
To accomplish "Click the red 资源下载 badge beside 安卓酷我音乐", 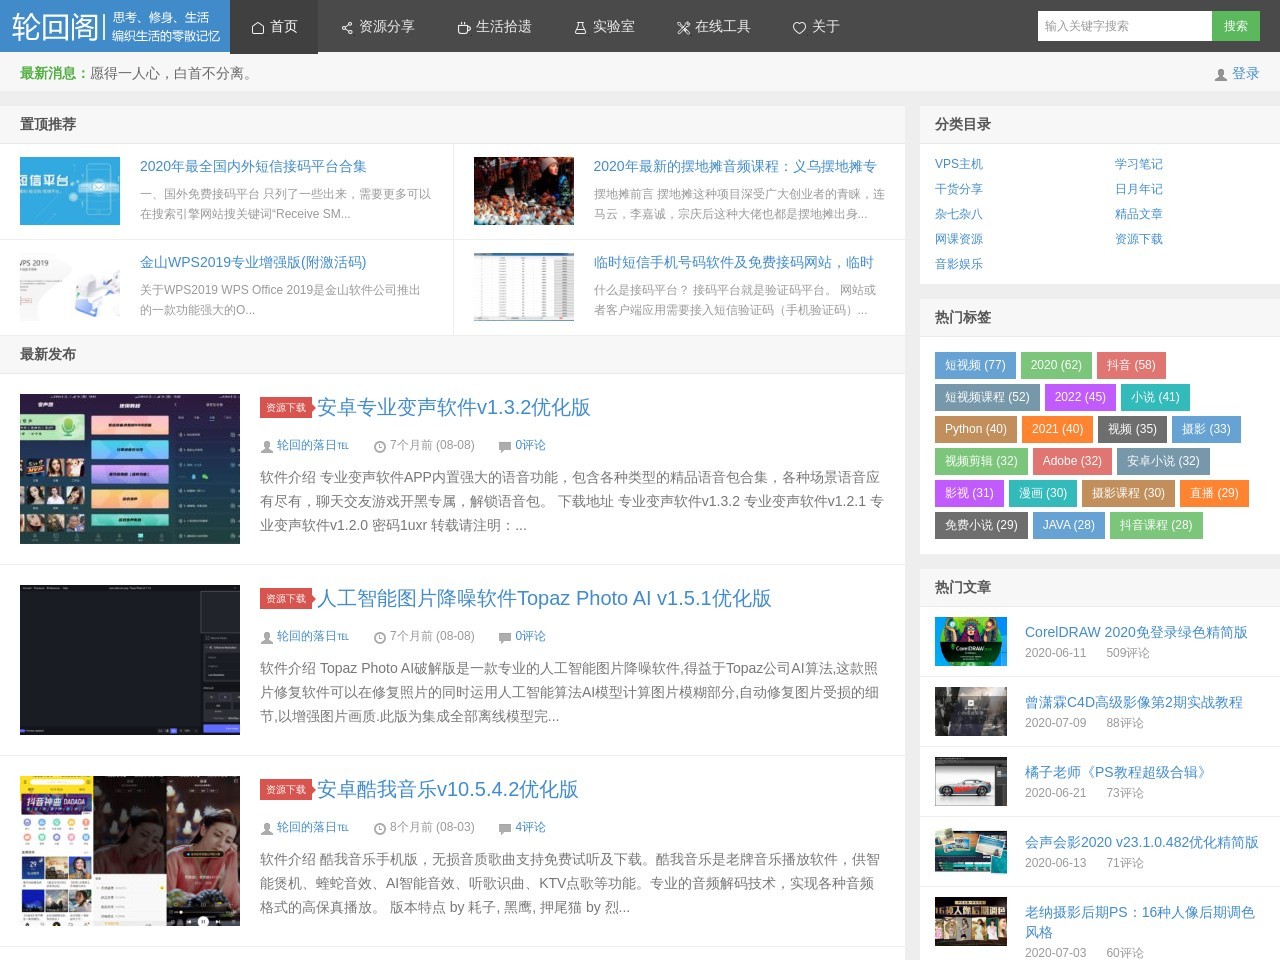I will 286,790.
